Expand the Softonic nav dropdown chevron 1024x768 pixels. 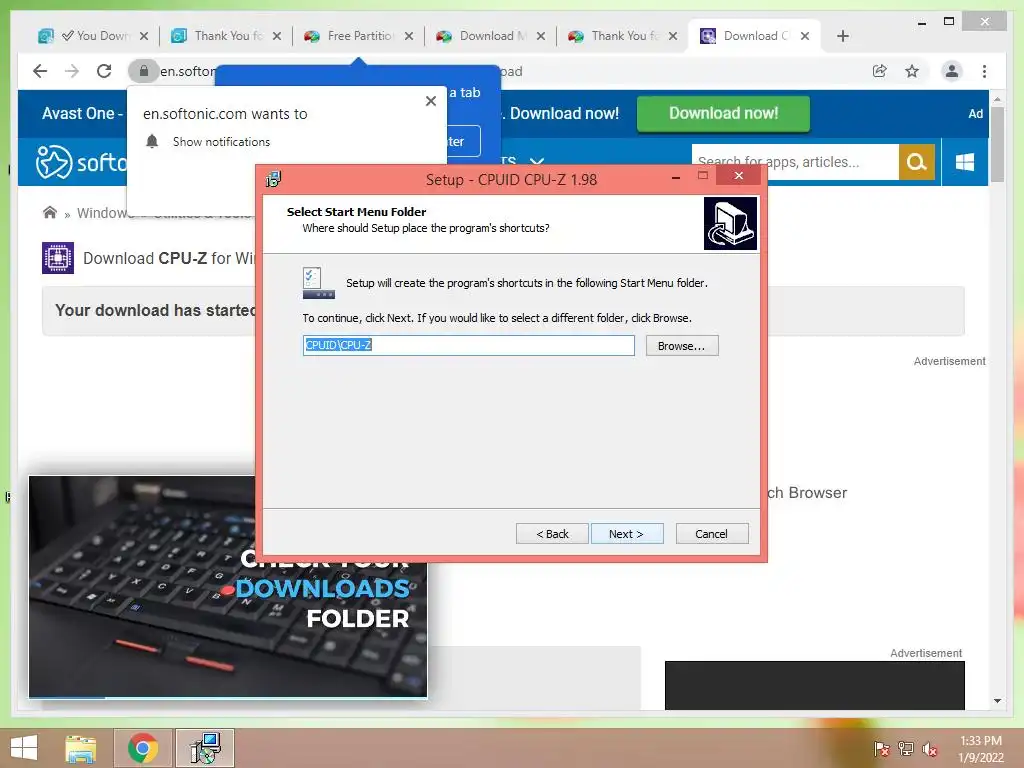[x=537, y=161]
